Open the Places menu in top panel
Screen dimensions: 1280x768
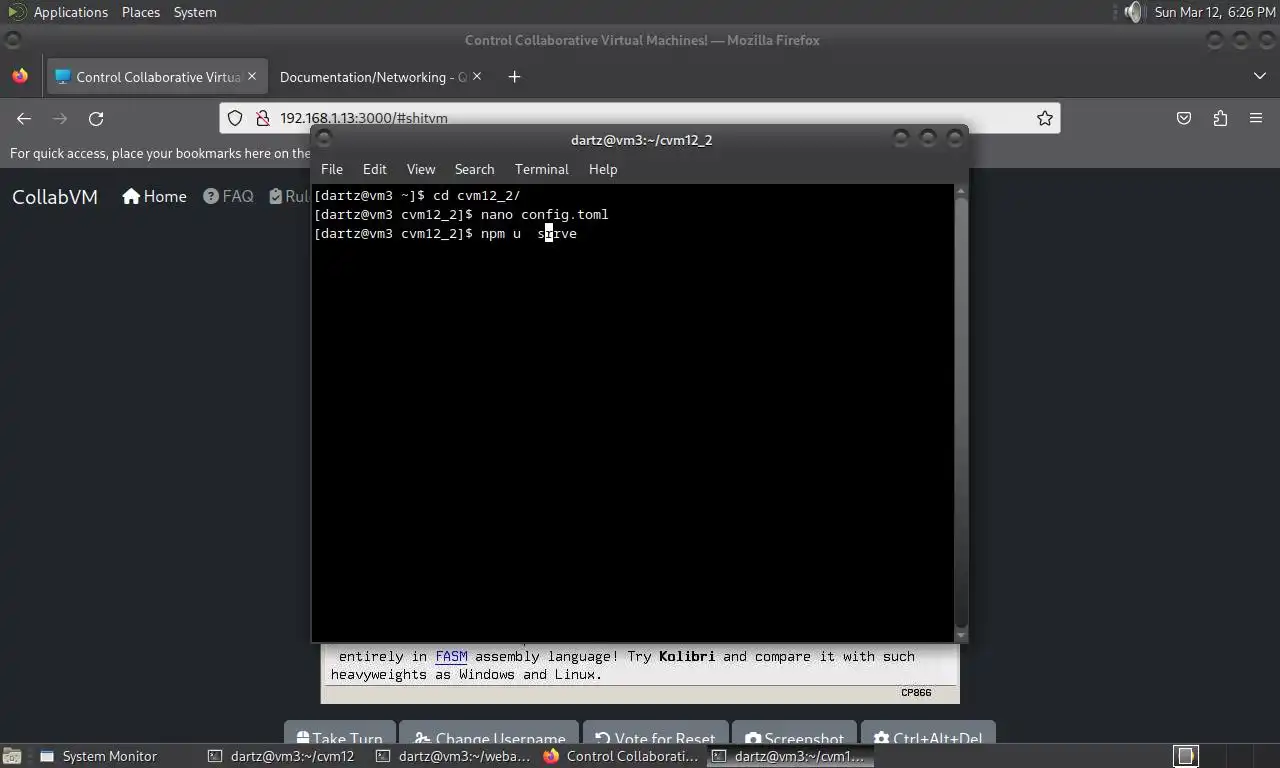(x=141, y=12)
